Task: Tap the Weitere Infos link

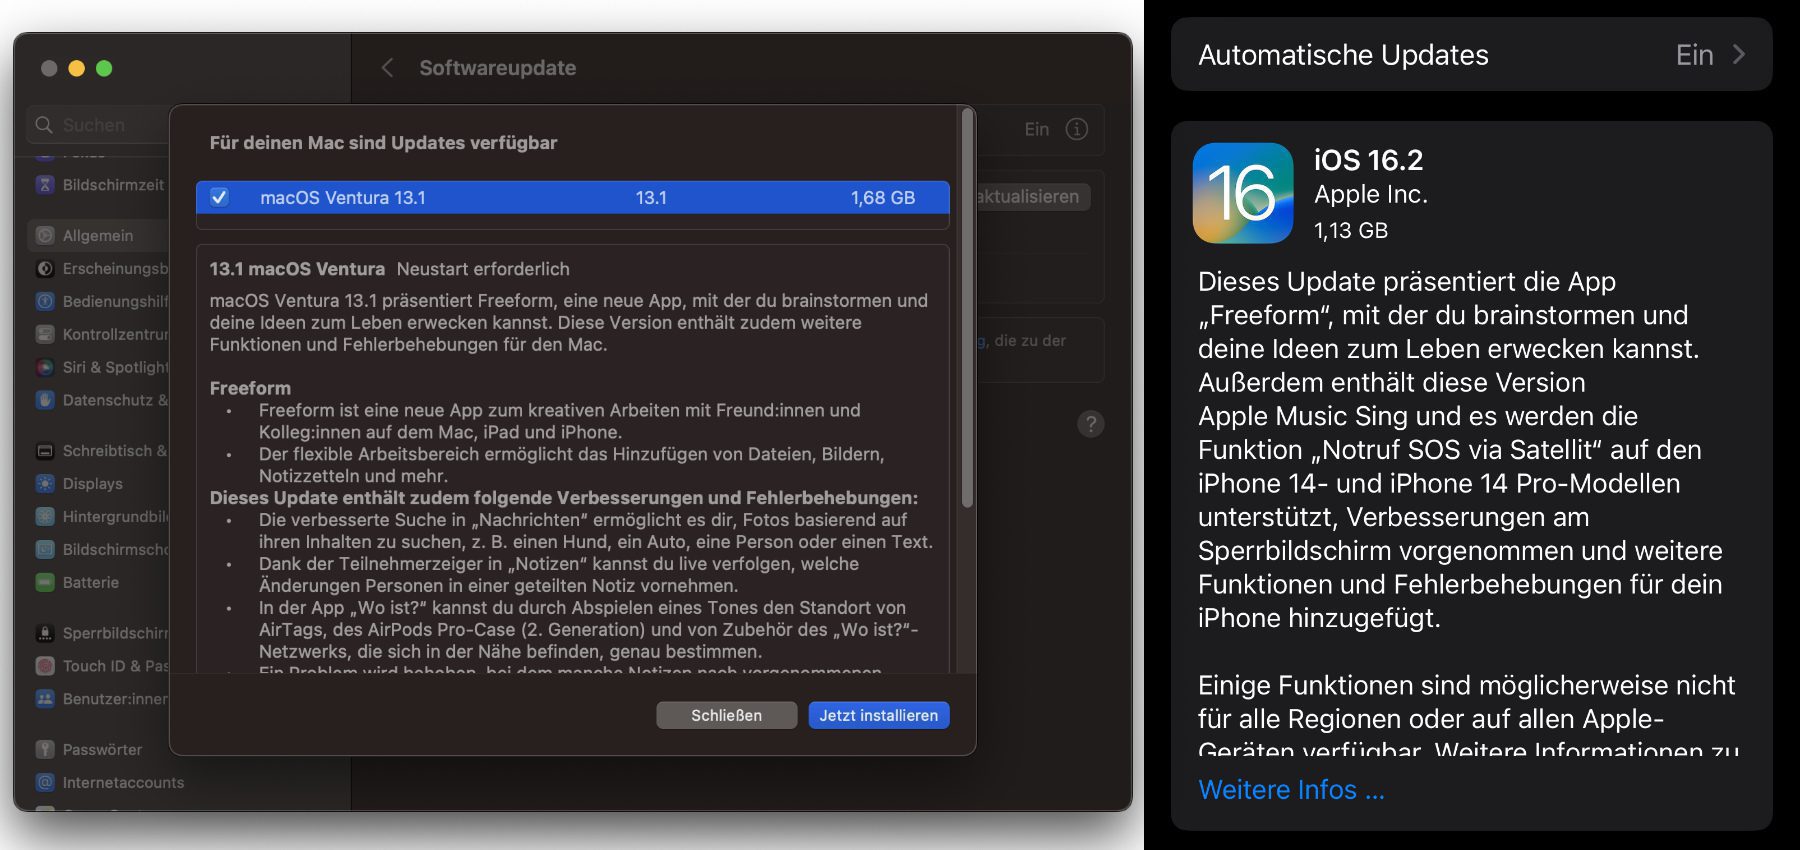Action: (1291, 790)
